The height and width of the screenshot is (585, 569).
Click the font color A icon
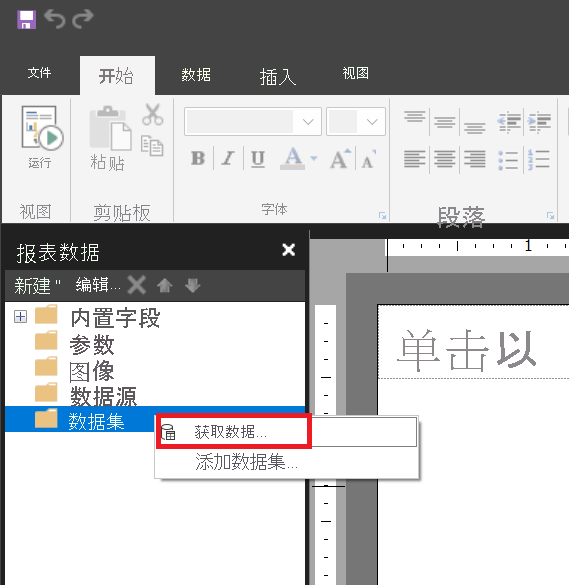[x=293, y=158]
